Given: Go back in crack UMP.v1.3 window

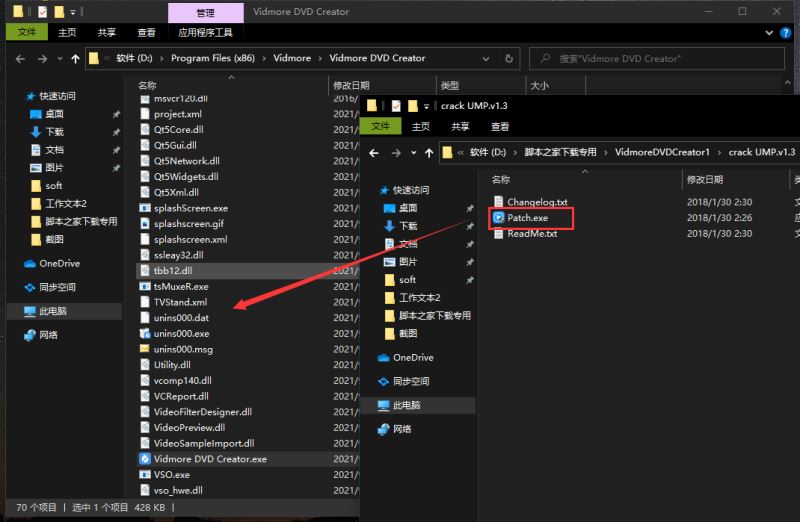Looking at the screenshot, I should pyautogui.click(x=374, y=153).
